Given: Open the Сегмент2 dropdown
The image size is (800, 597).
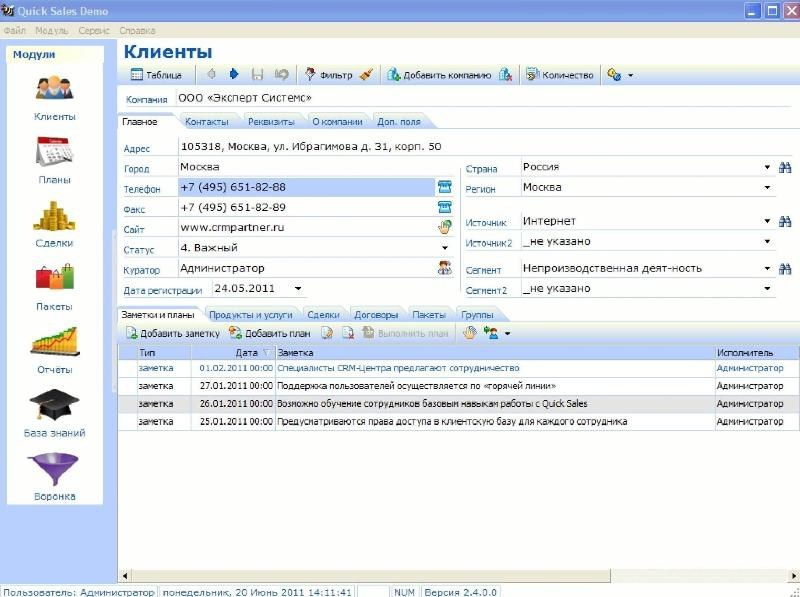Looking at the screenshot, I should 766,288.
